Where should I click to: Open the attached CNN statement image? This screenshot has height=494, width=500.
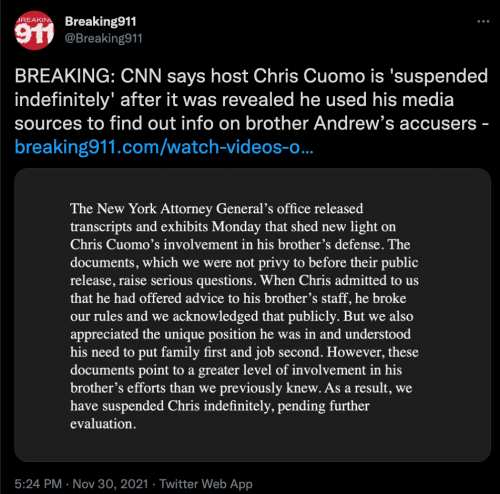252,315
